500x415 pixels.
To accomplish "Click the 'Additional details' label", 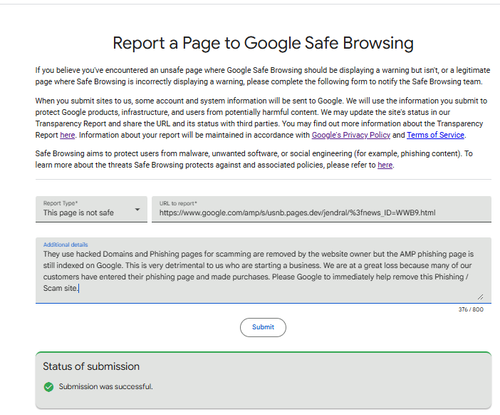I will click(66, 245).
